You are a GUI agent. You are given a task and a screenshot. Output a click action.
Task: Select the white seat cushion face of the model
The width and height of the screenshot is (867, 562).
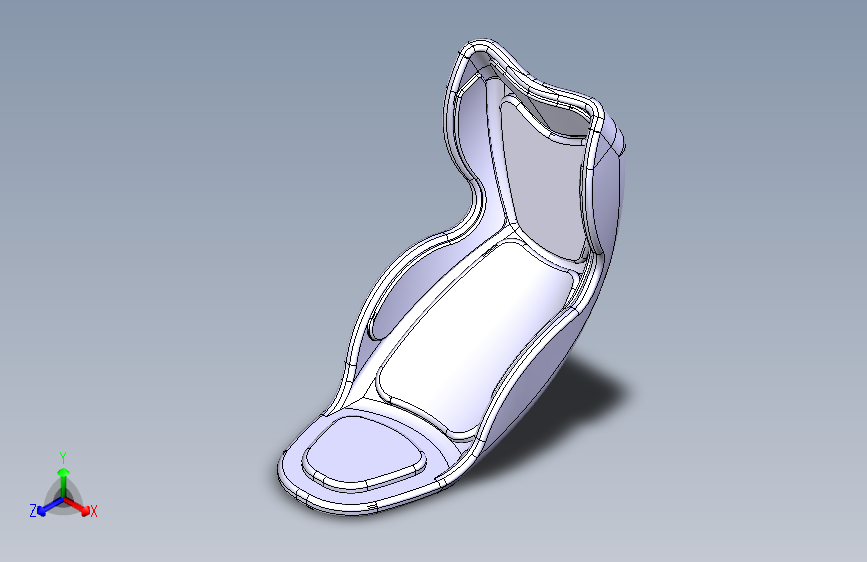coord(476,337)
